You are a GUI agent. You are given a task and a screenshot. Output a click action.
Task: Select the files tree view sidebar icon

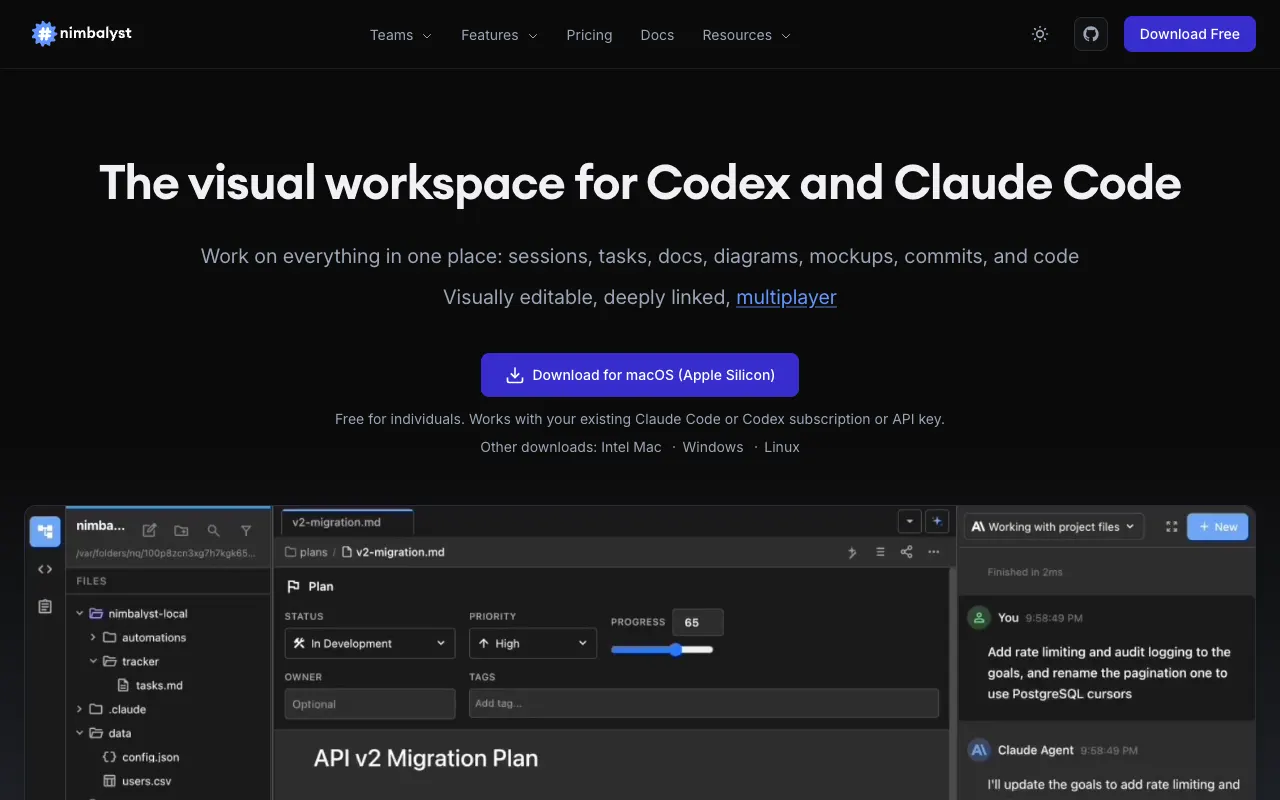click(x=45, y=531)
